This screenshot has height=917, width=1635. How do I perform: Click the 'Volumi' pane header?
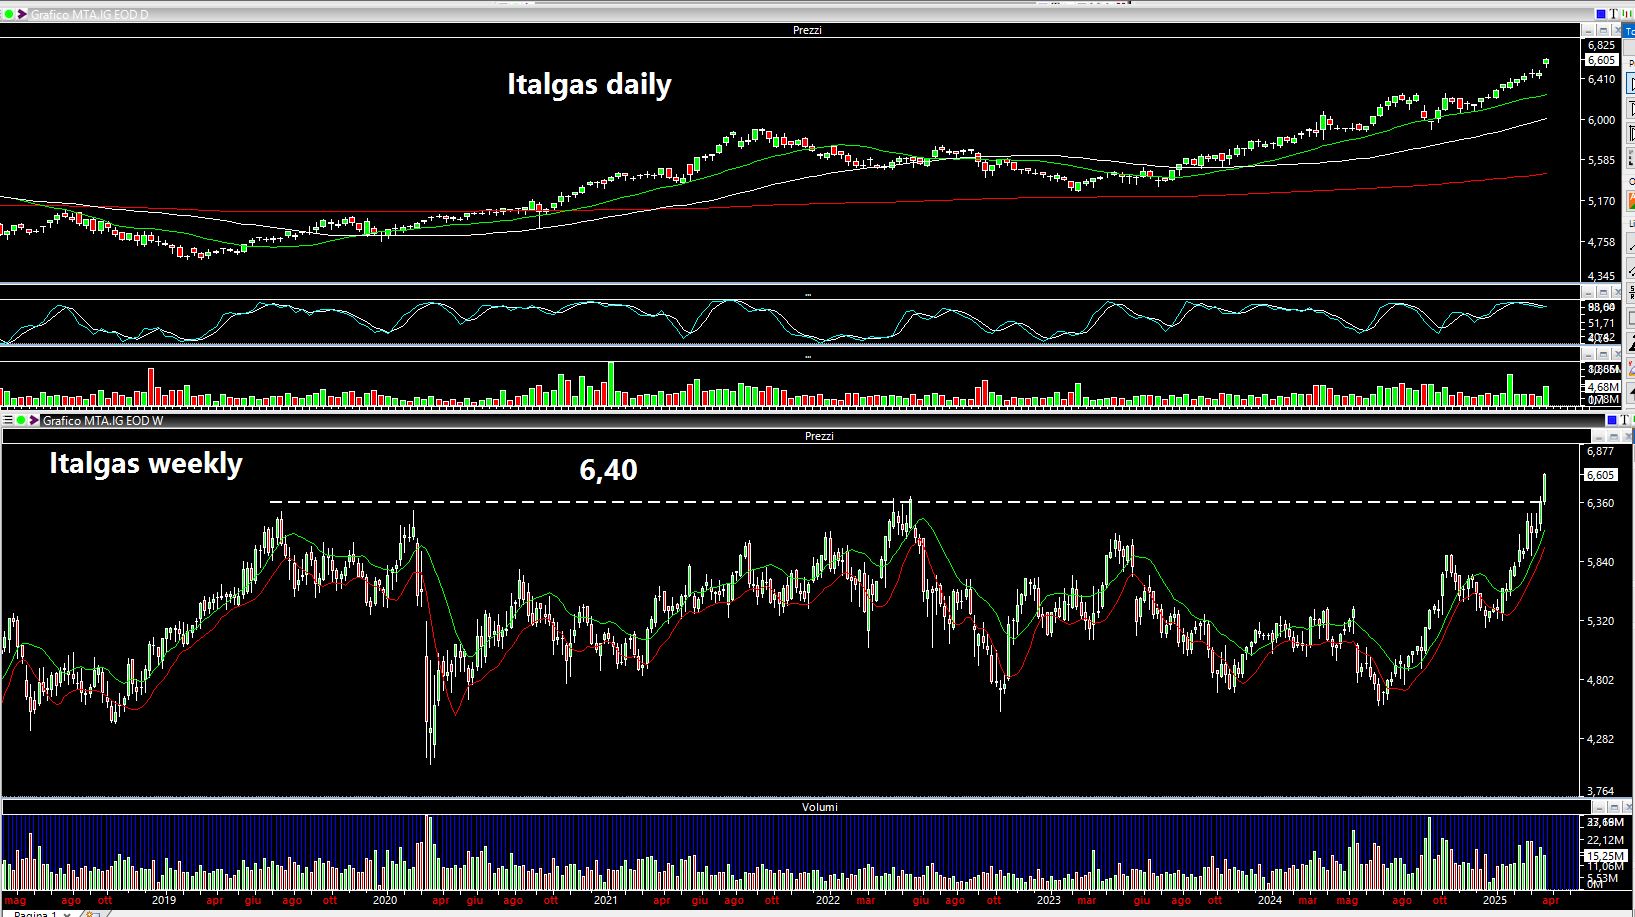pyautogui.click(x=820, y=807)
